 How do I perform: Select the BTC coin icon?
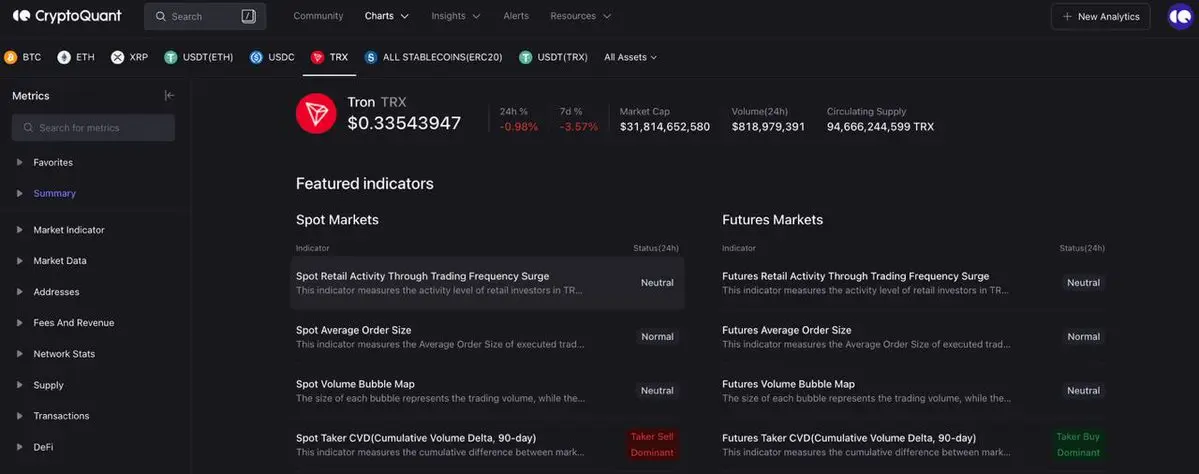coord(11,57)
